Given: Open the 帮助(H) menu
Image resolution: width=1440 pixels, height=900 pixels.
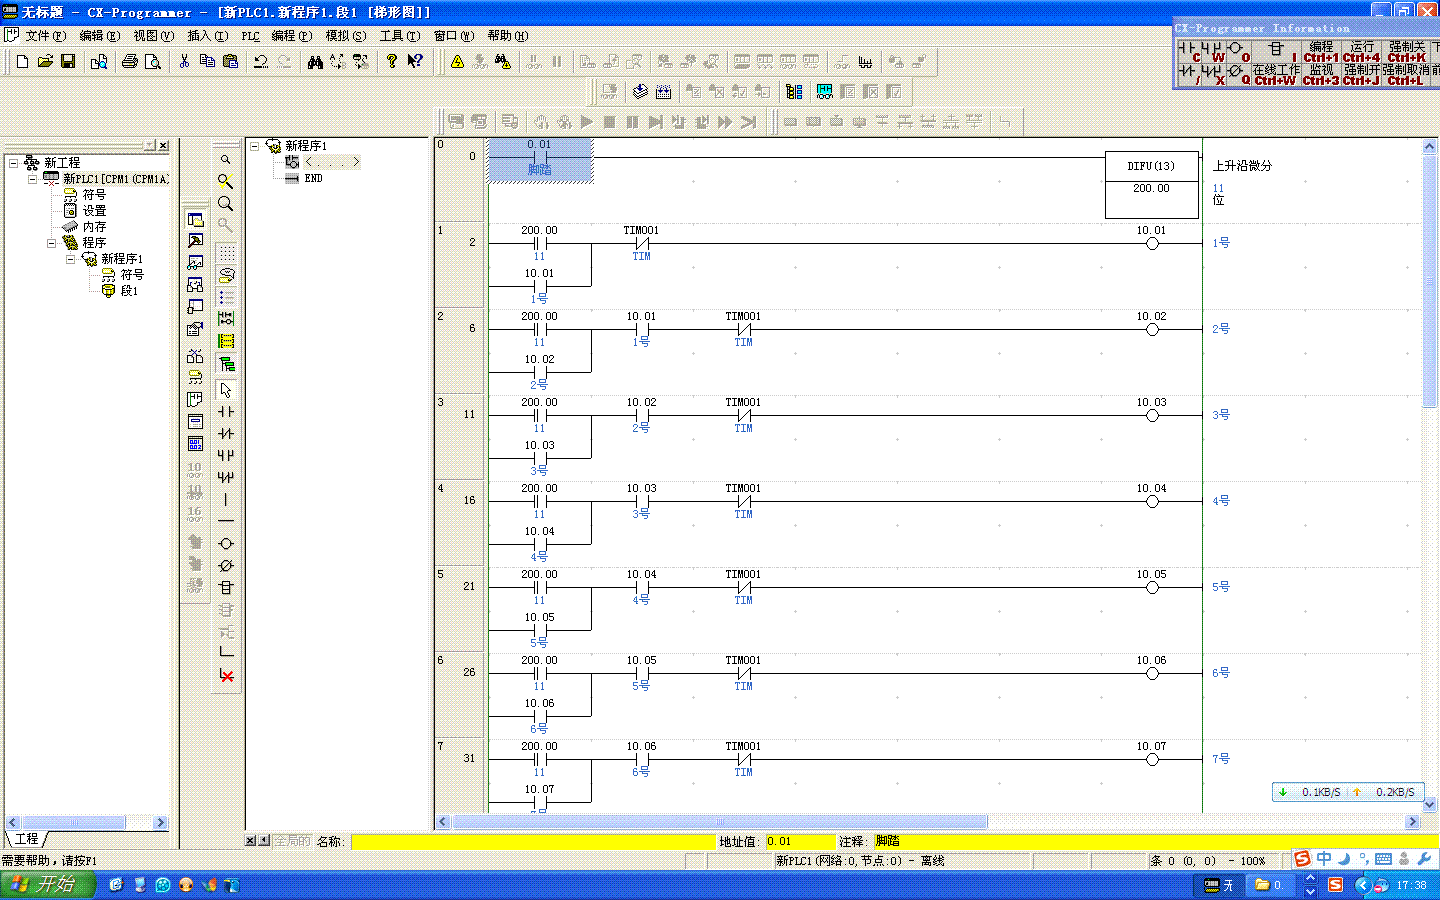Looking at the screenshot, I should [508, 36].
